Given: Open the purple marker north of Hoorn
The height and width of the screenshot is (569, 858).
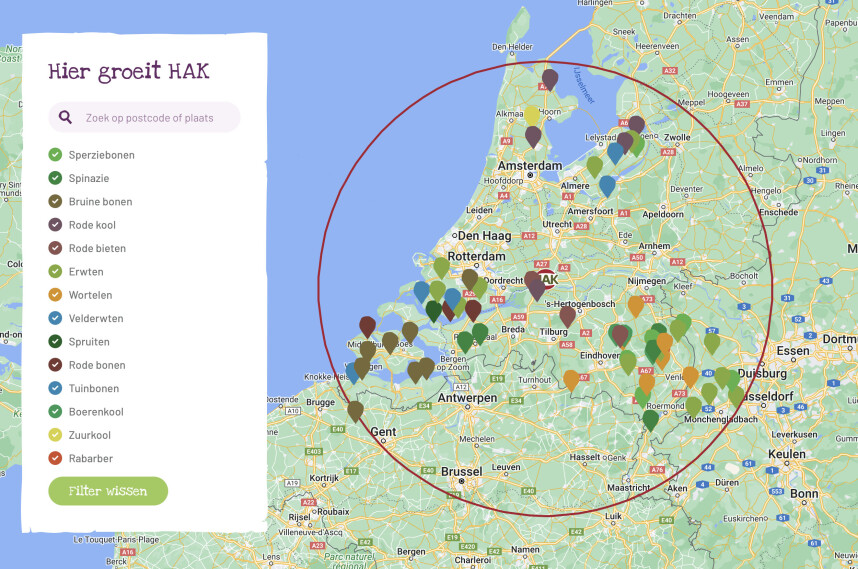Looking at the screenshot, I should click(550, 79).
